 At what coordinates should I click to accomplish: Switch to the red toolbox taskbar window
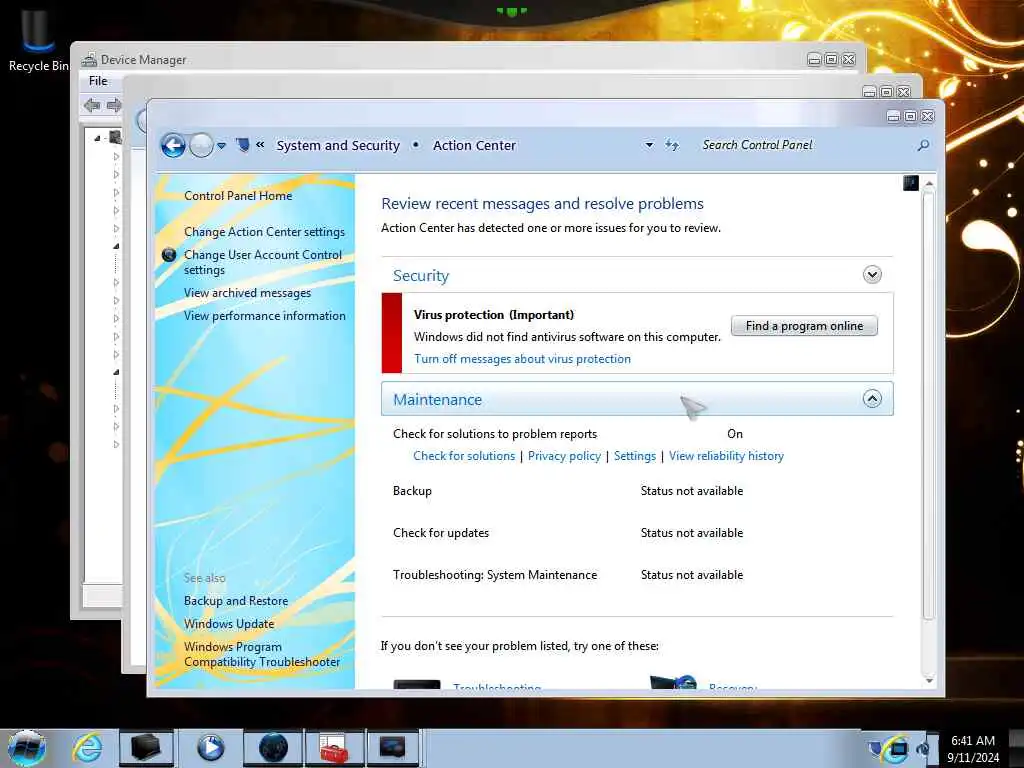click(x=334, y=748)
